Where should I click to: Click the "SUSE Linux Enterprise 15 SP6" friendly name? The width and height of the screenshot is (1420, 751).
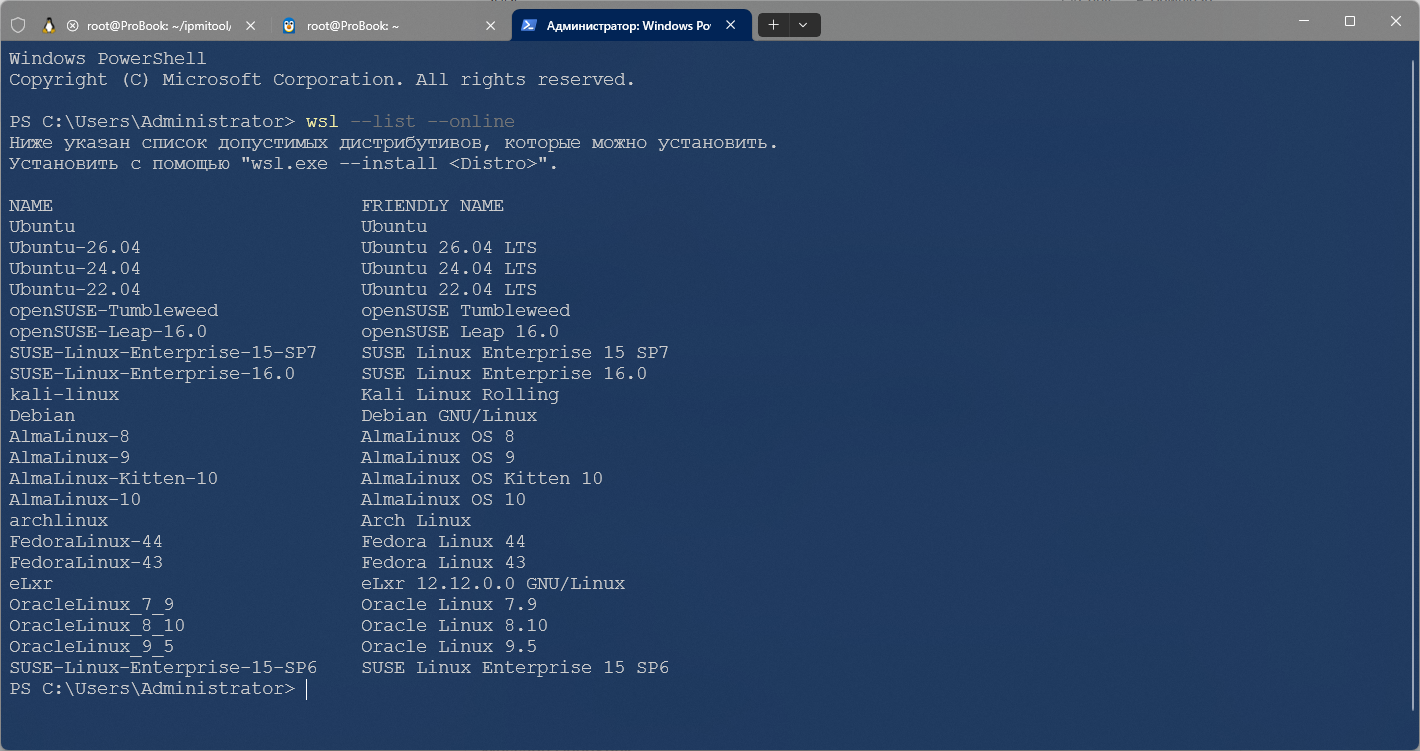pyautogui.click(x=515, y=668)
